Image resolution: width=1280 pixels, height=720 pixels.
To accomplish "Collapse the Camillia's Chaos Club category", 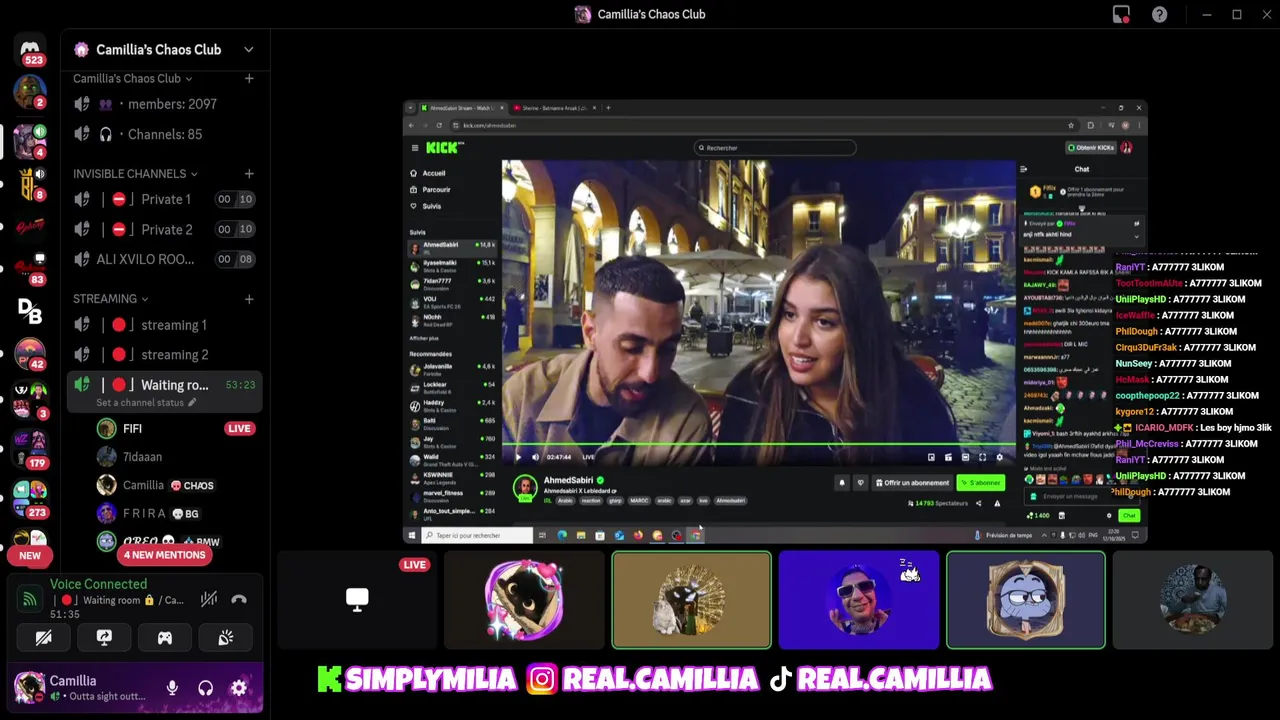I will pyautogui.click(x=133, y=78).
